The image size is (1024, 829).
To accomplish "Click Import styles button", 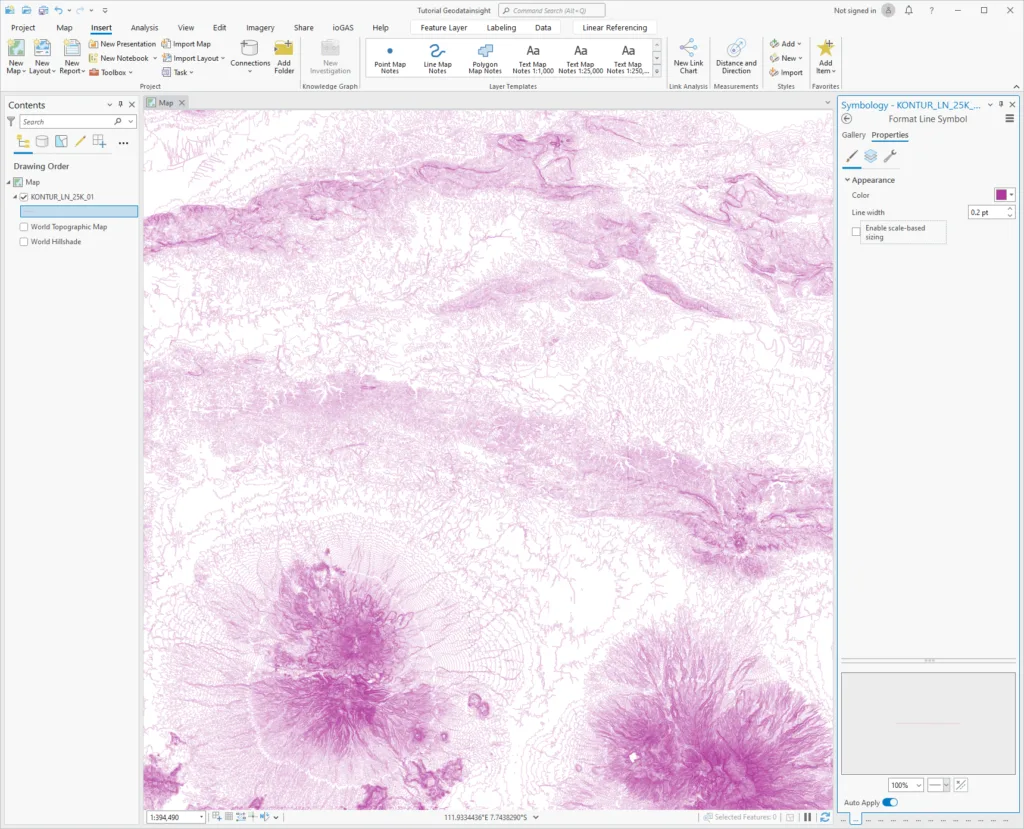I will pyautogui.click(x=786, y=73).
